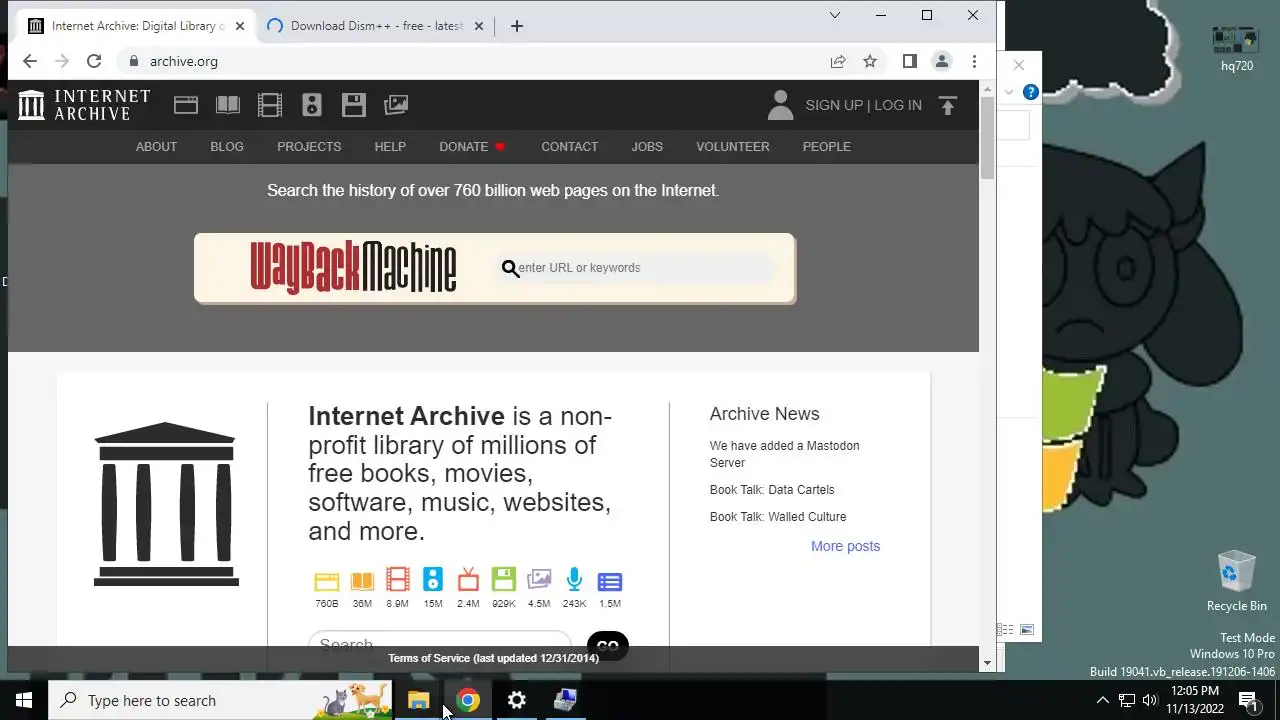Click the images icon labeled 4.5M
The image size is (1280, 720).
point(539,580)
